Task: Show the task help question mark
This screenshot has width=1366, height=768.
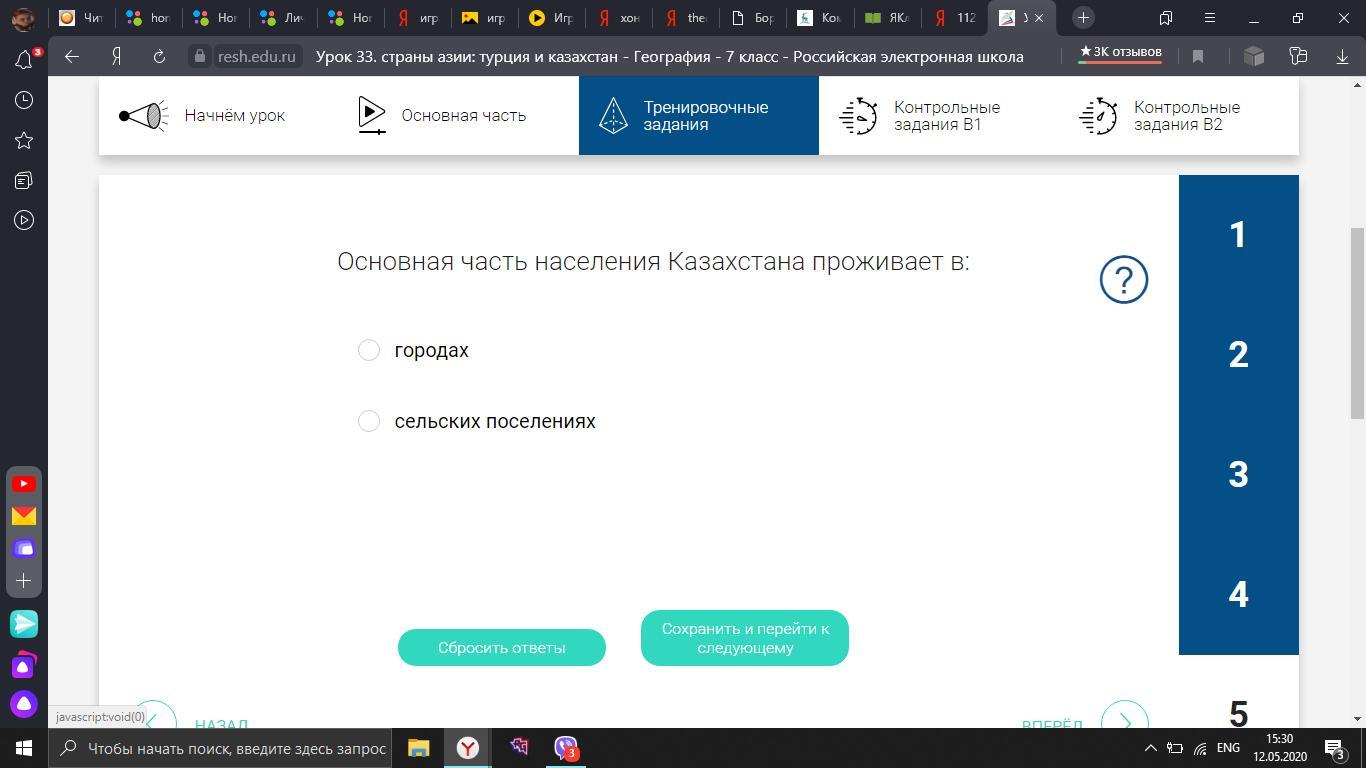Action: click(x=1124, y=279)
